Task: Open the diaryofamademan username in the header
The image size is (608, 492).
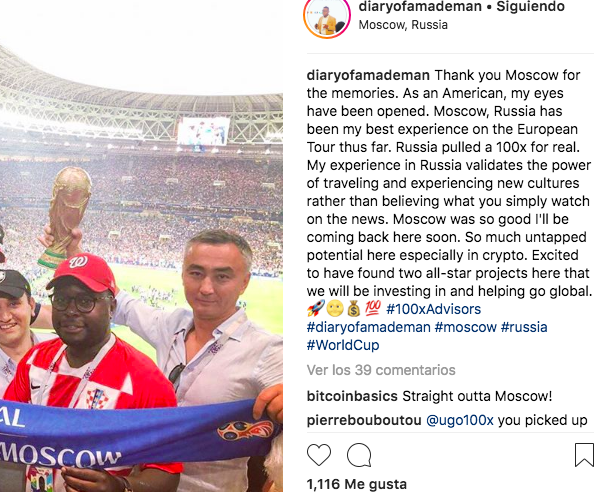Action: (420, 7)
